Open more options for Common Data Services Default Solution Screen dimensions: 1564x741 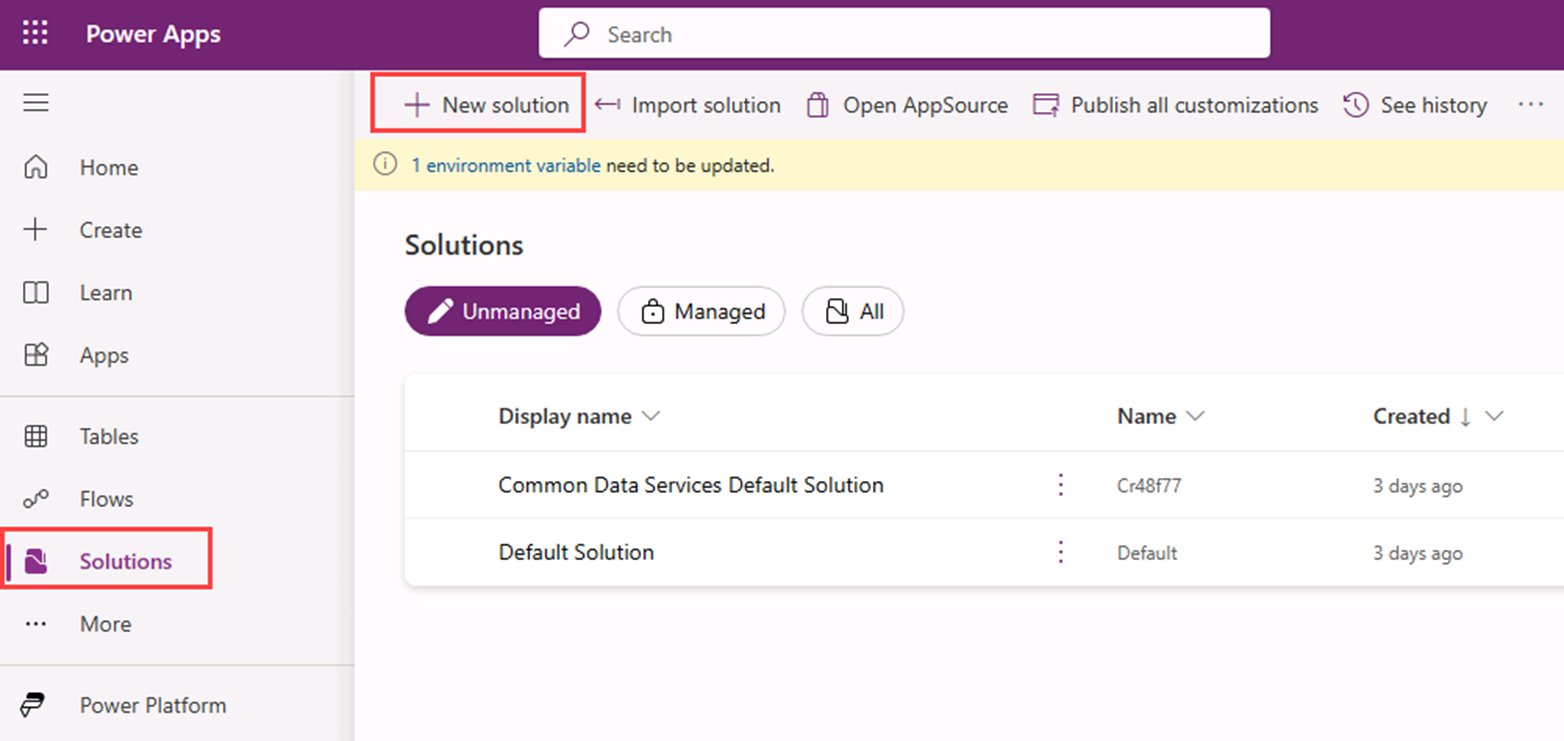click(1061, 485)
